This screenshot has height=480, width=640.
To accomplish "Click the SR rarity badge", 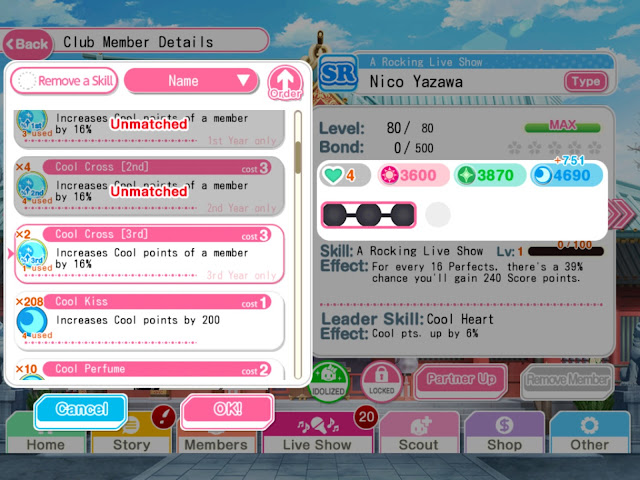I will 338,74.
